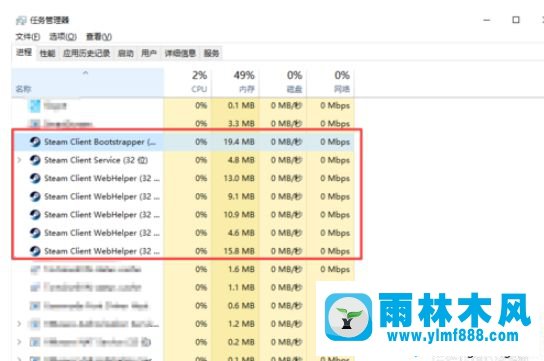The width and height of the screenshot is (544, 361).
Task: Sort processes by the 名称 column header
Action: tap(87, 83)
